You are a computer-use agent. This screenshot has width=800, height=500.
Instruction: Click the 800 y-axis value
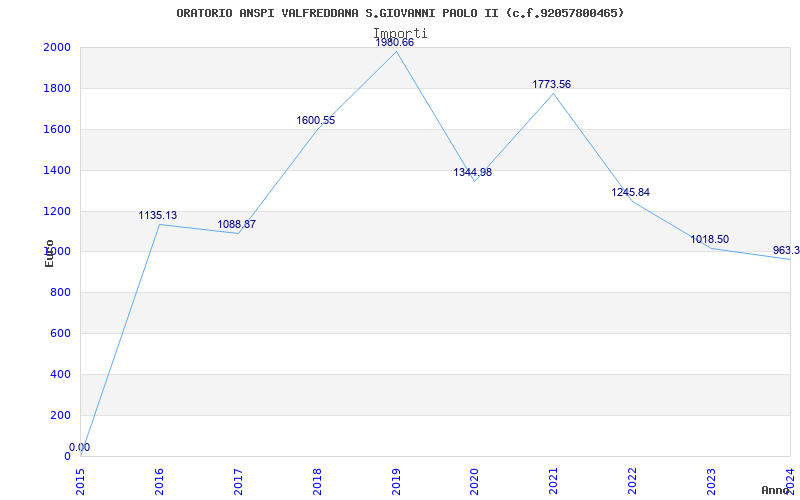pyautogui.click(x=61, y=292)
